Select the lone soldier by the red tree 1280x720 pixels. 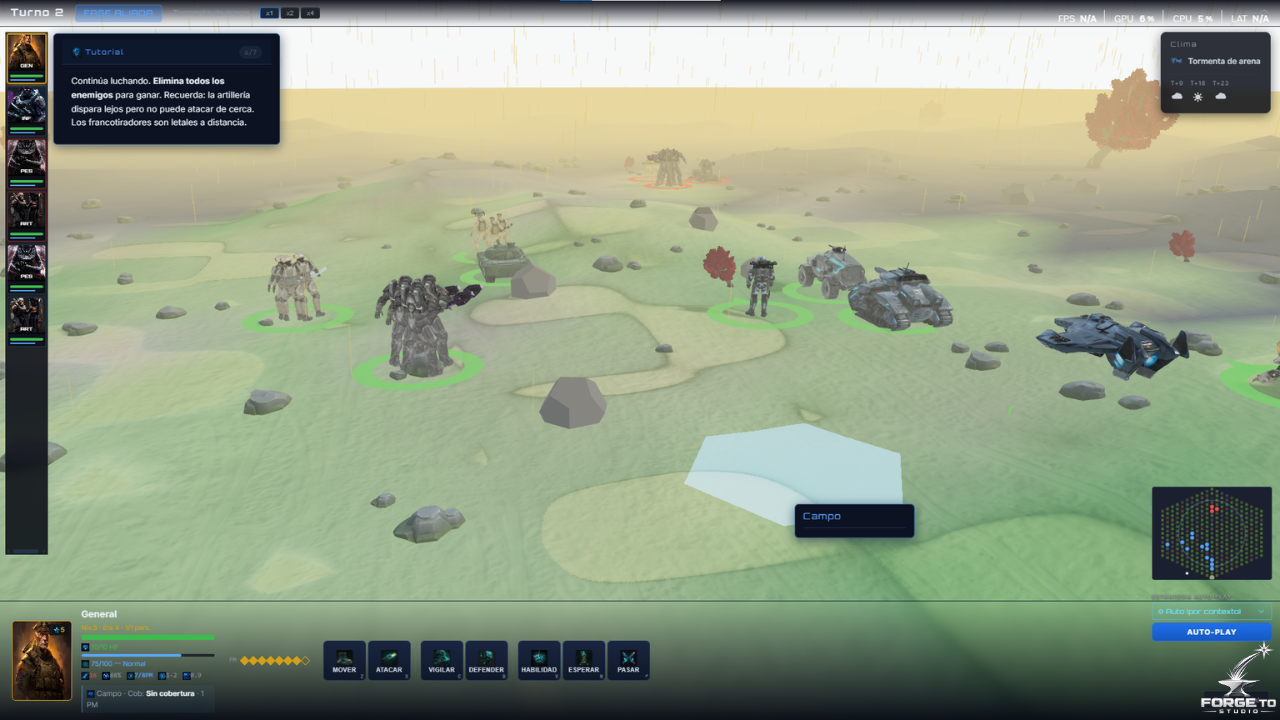pyautogui.click(x=760, y=288)
